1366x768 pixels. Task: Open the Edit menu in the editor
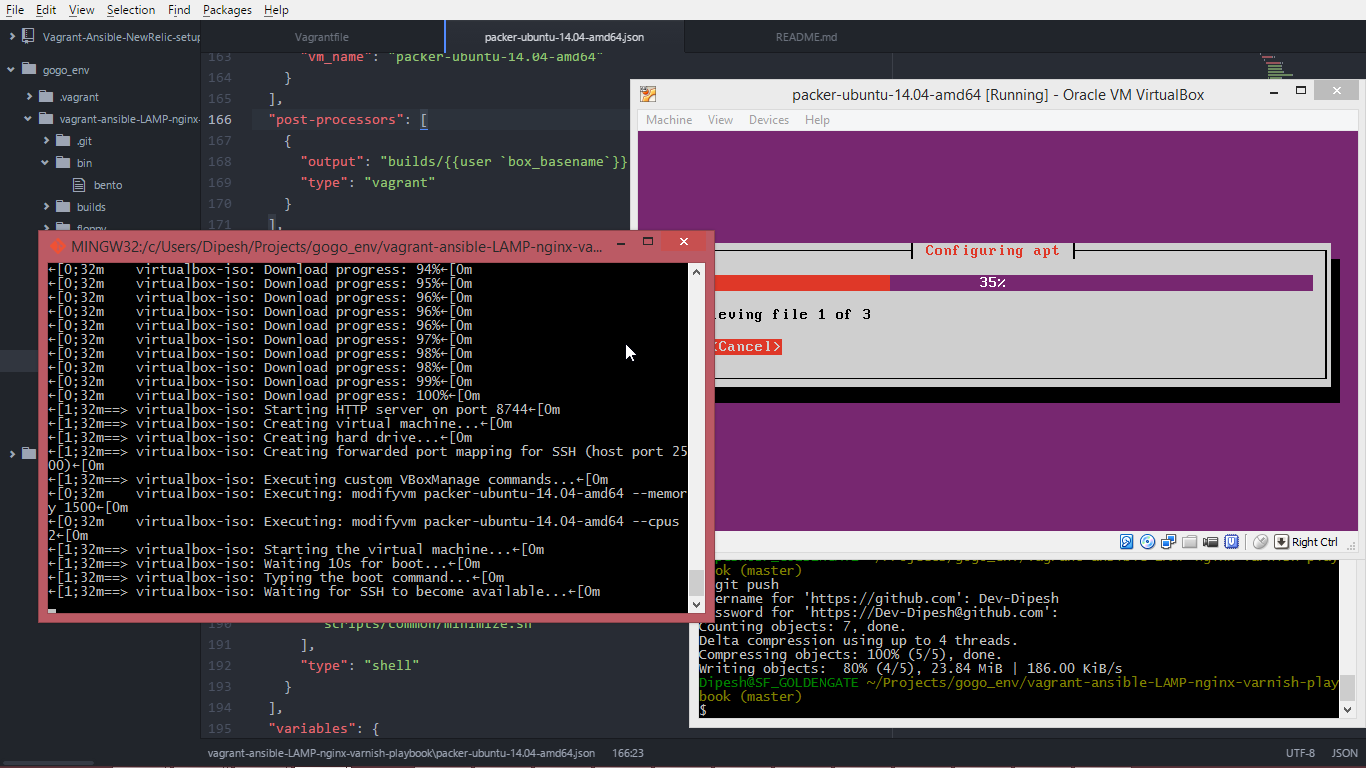[46, 10]
